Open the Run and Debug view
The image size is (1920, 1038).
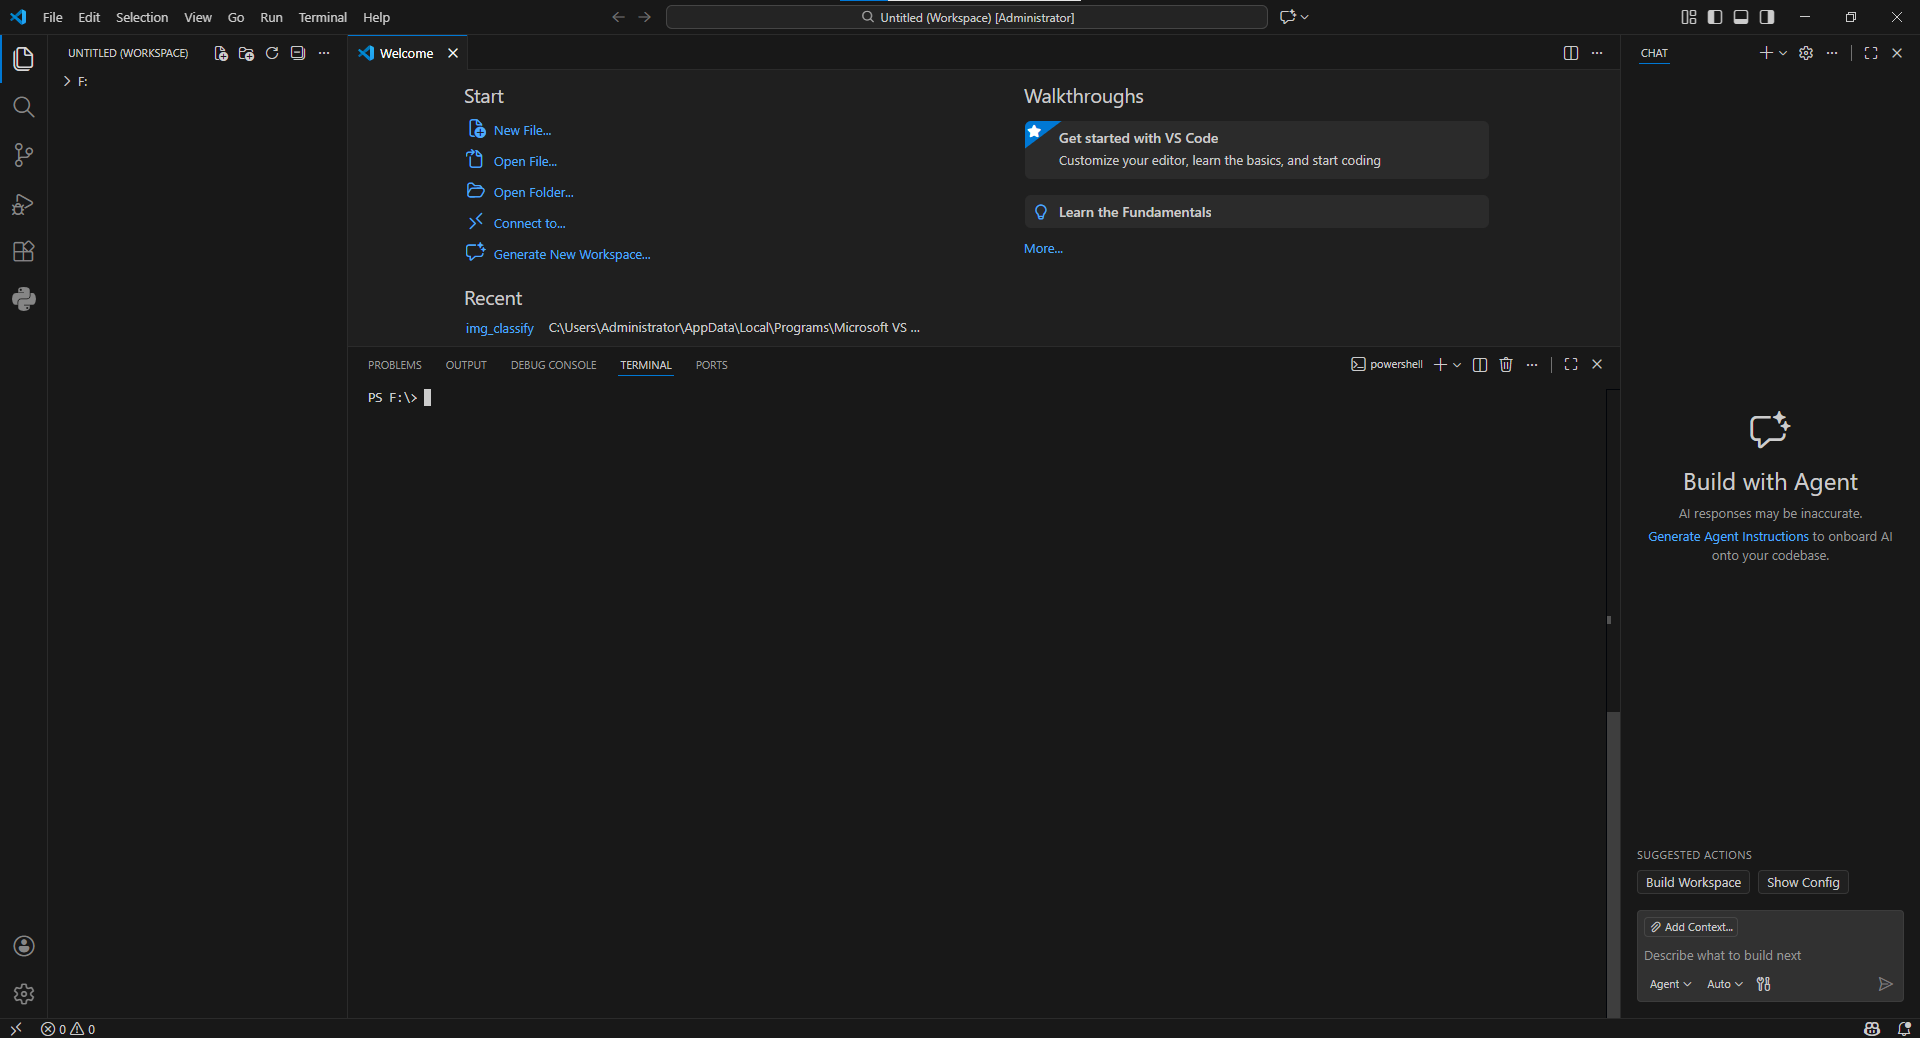point(24,204)
